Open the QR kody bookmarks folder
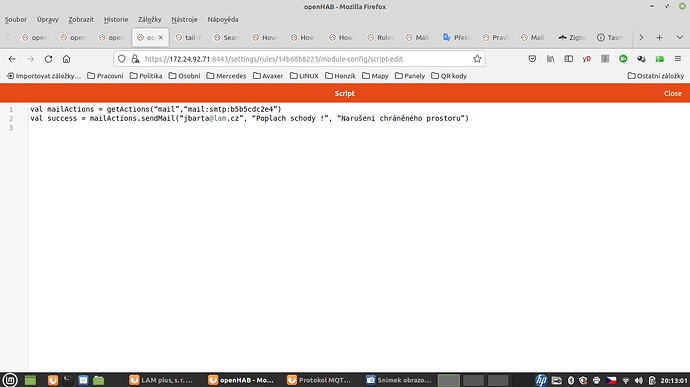This screenshot has width=690, height=387. click(449, 76)
